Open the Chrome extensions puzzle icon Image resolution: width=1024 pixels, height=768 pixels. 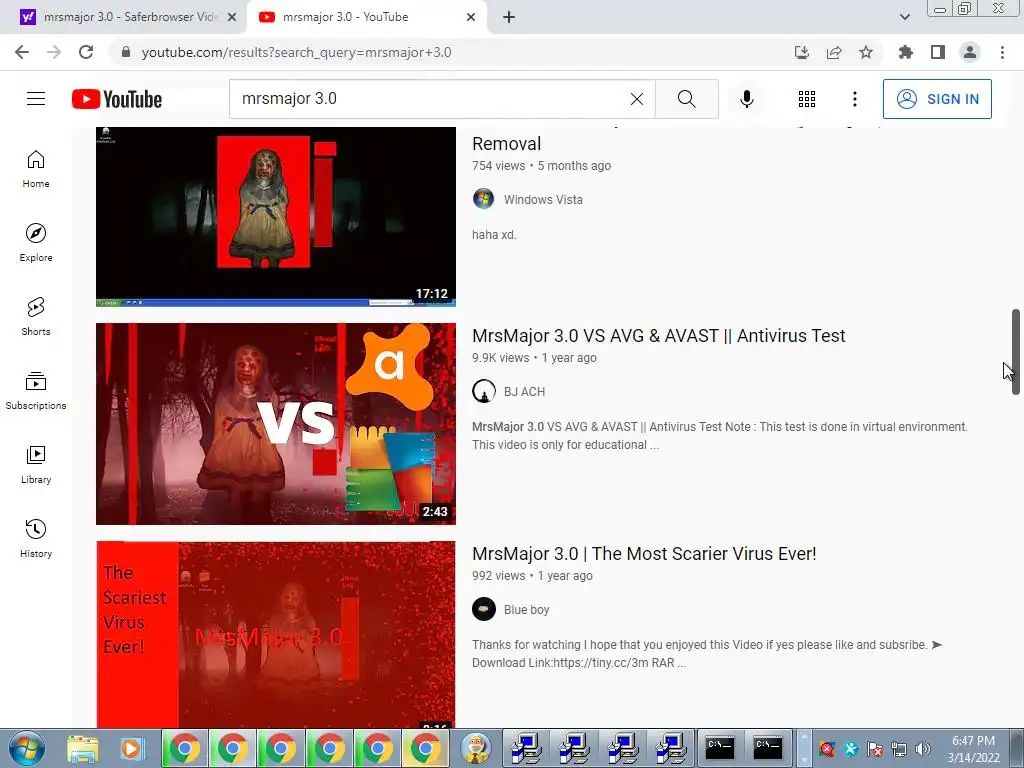906,52
